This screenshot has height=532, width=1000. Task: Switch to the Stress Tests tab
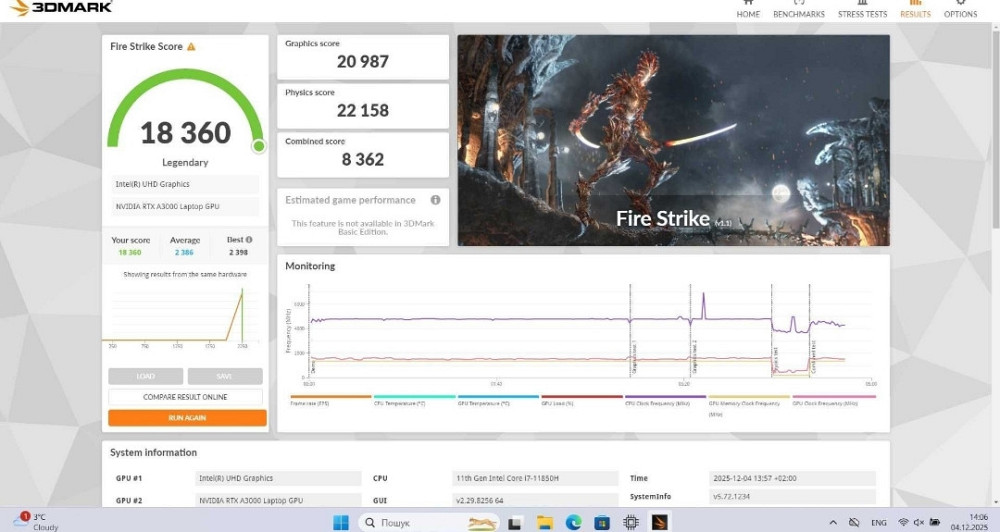point(862,10)
